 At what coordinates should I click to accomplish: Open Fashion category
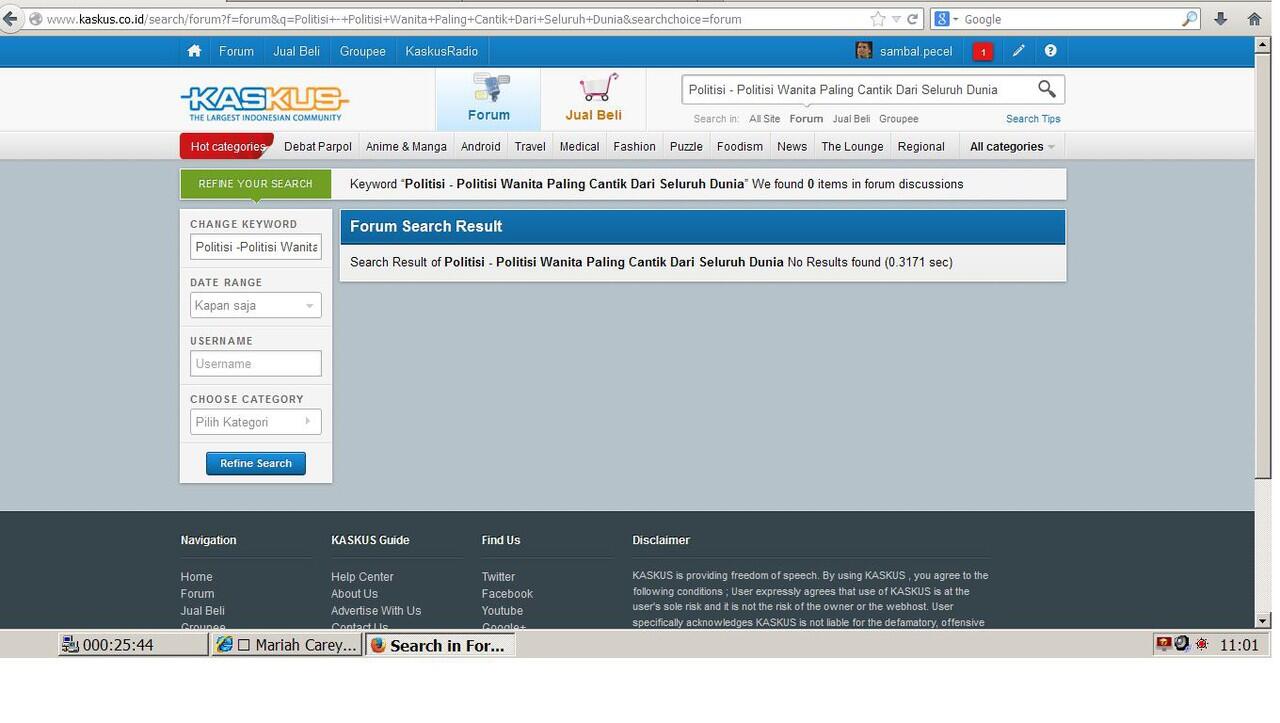634,146
